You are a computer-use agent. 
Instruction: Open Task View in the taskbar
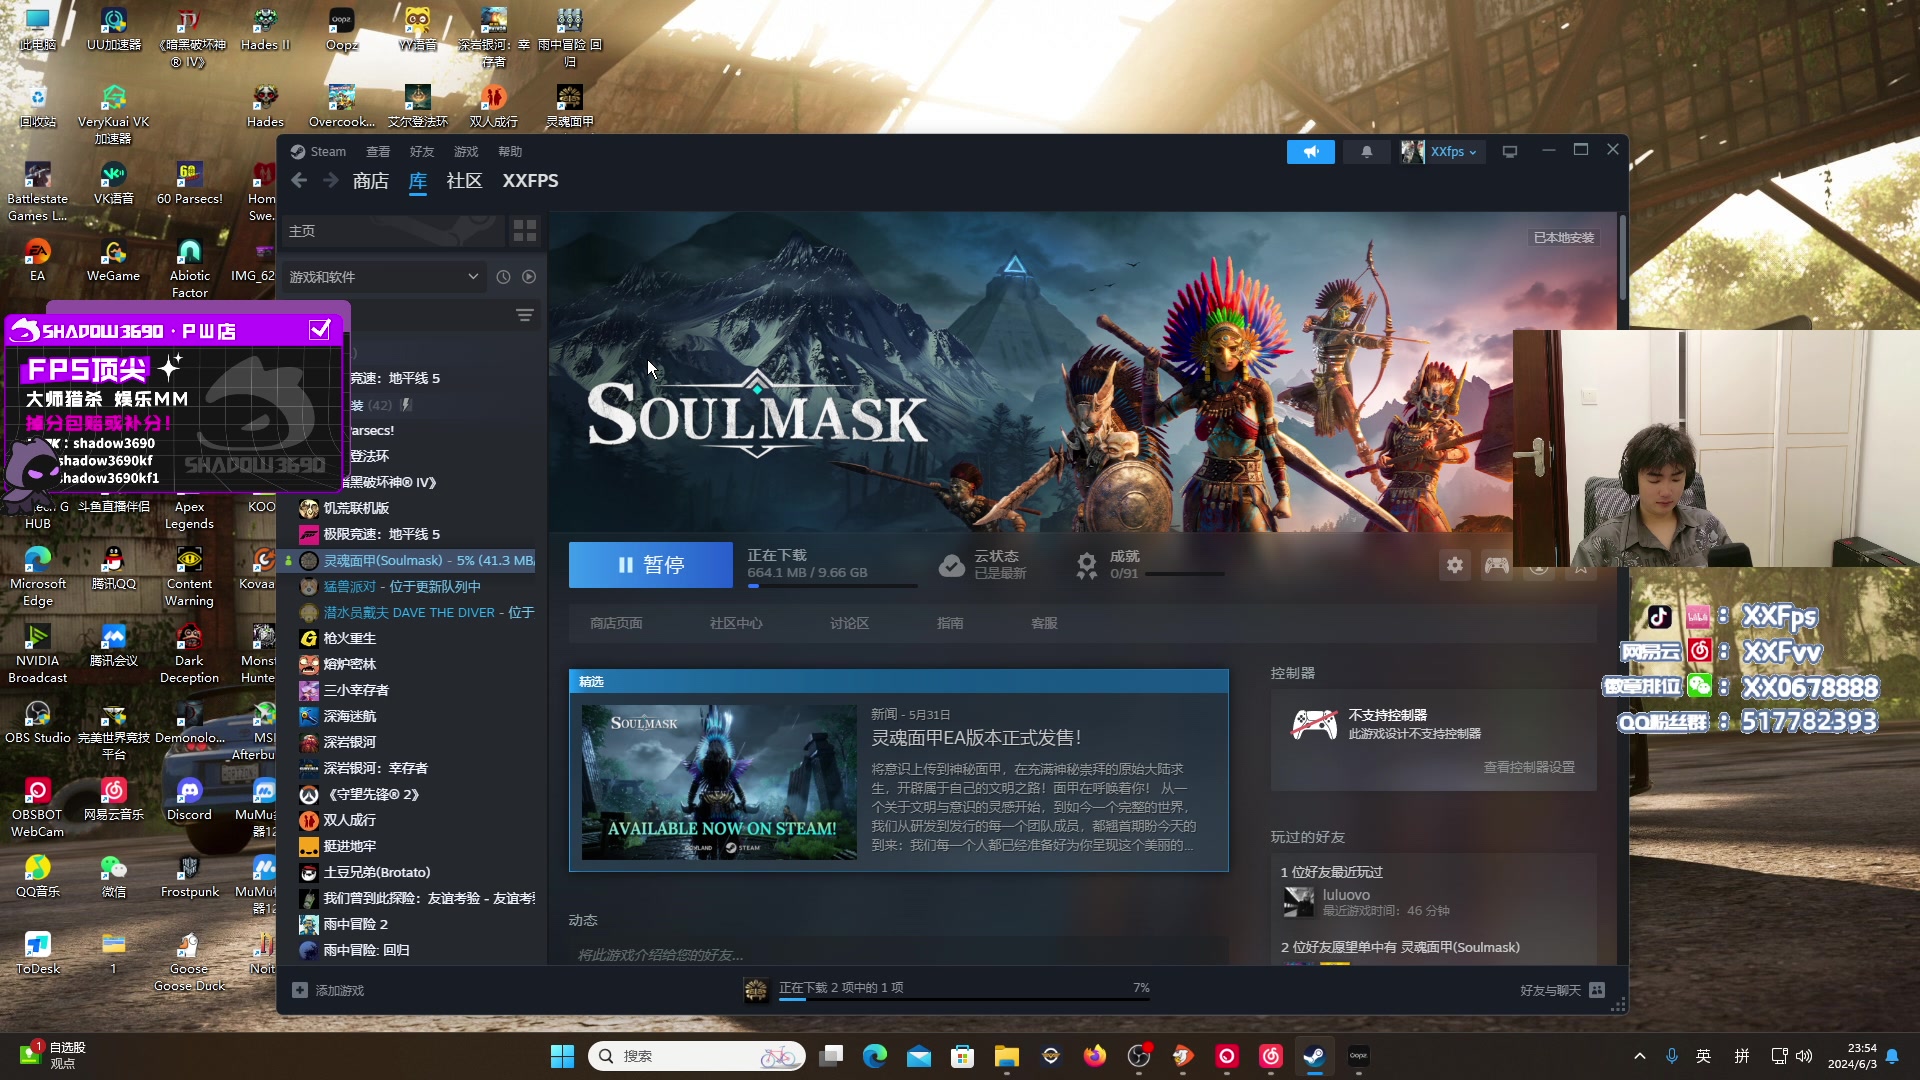831,1056
